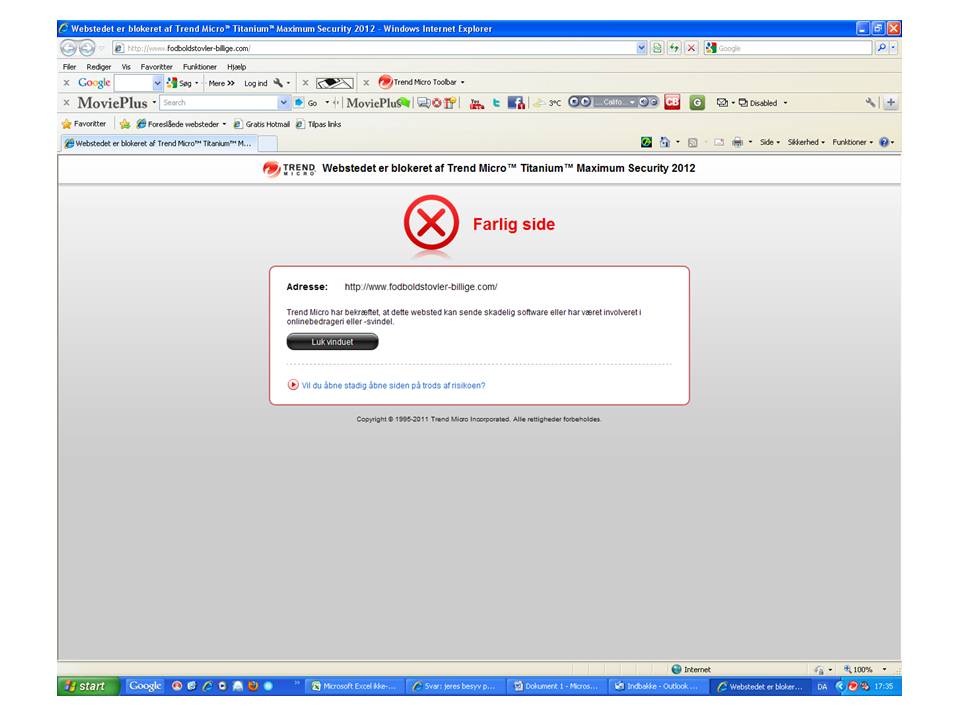Viewport: 960px width, 720px height.
Task: Open MoviePlus toolbar wrench options
Action: click(x=870, y=103)
